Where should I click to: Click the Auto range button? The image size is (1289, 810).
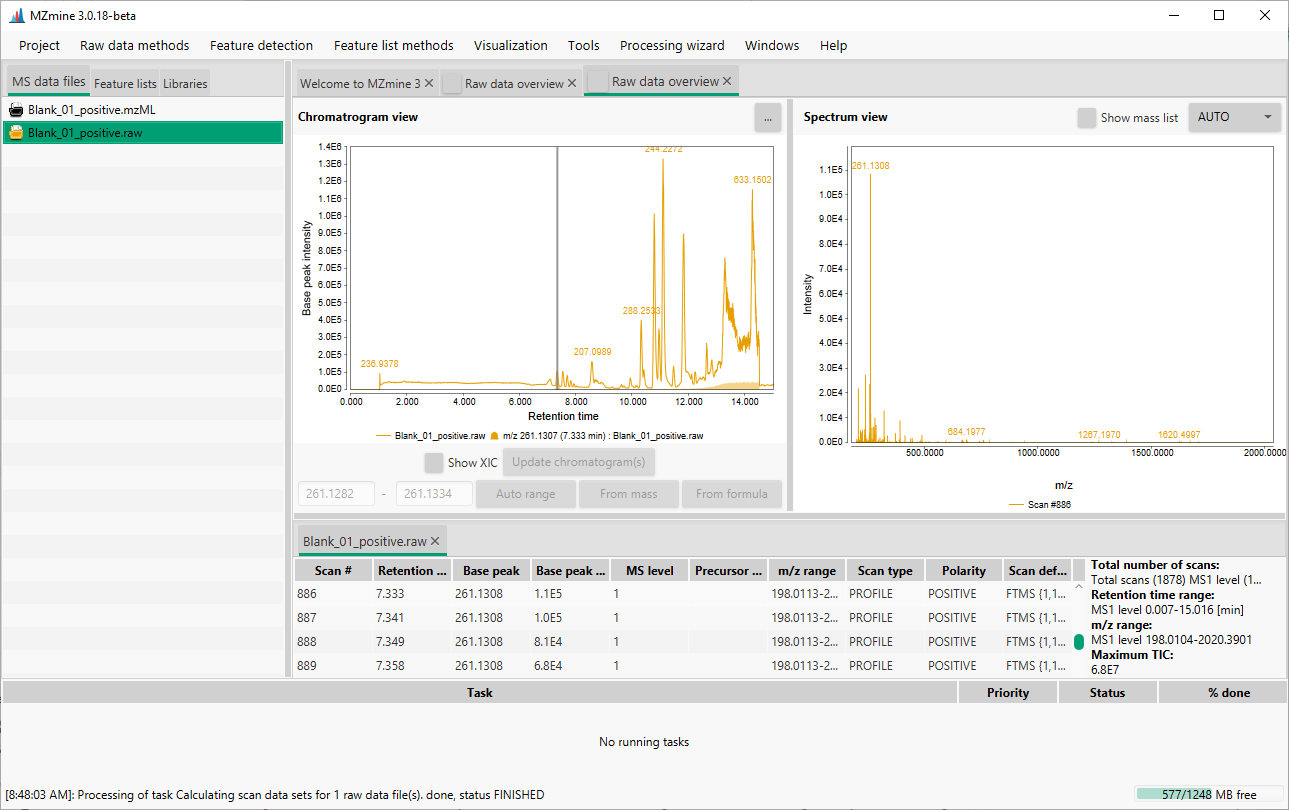[525, 493]
